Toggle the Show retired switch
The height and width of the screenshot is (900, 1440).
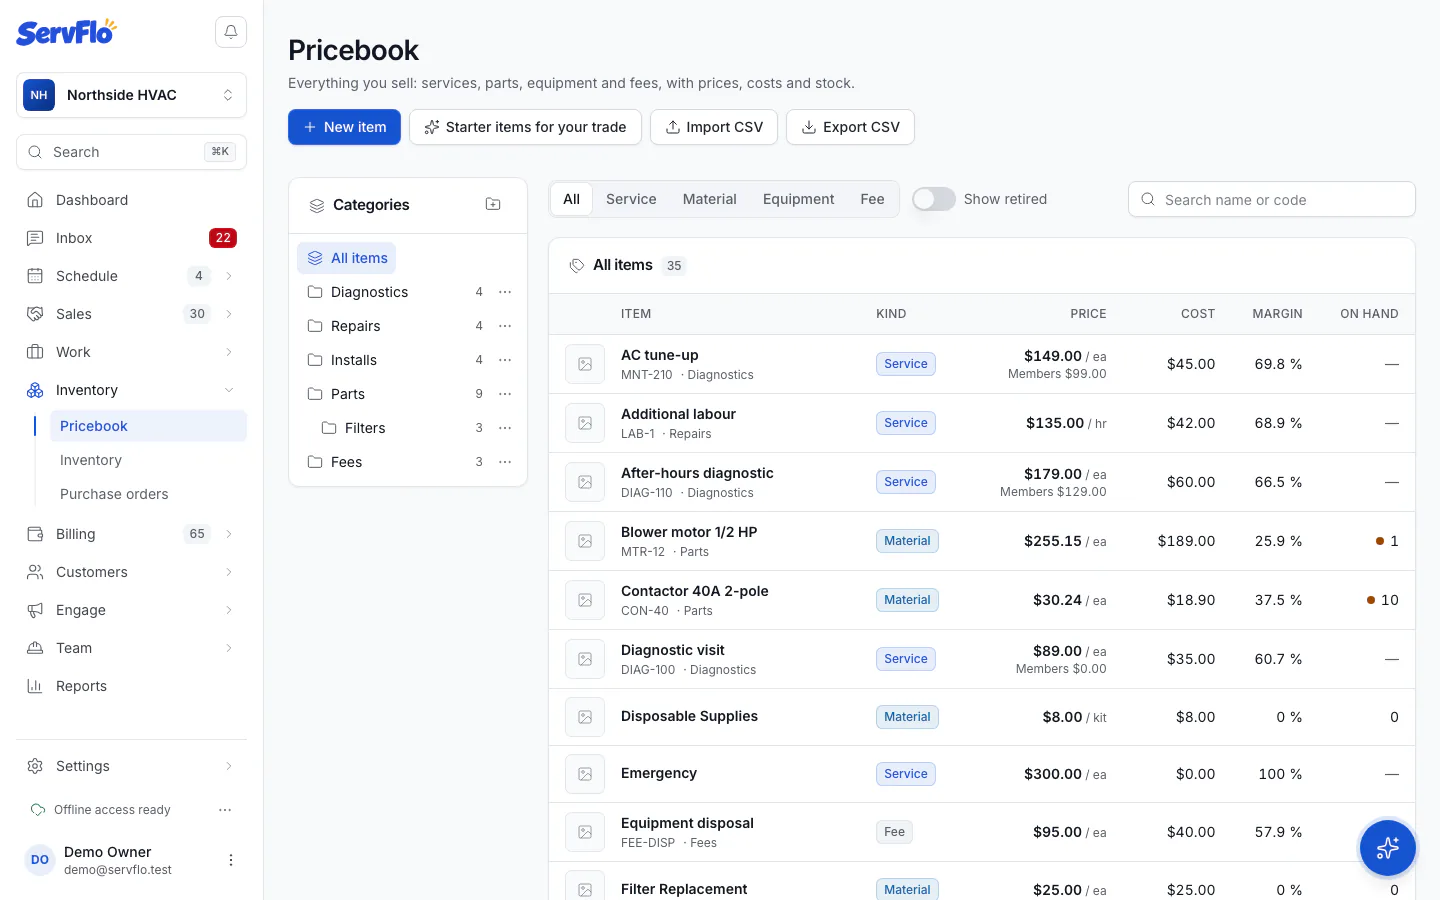coord(934,199)
